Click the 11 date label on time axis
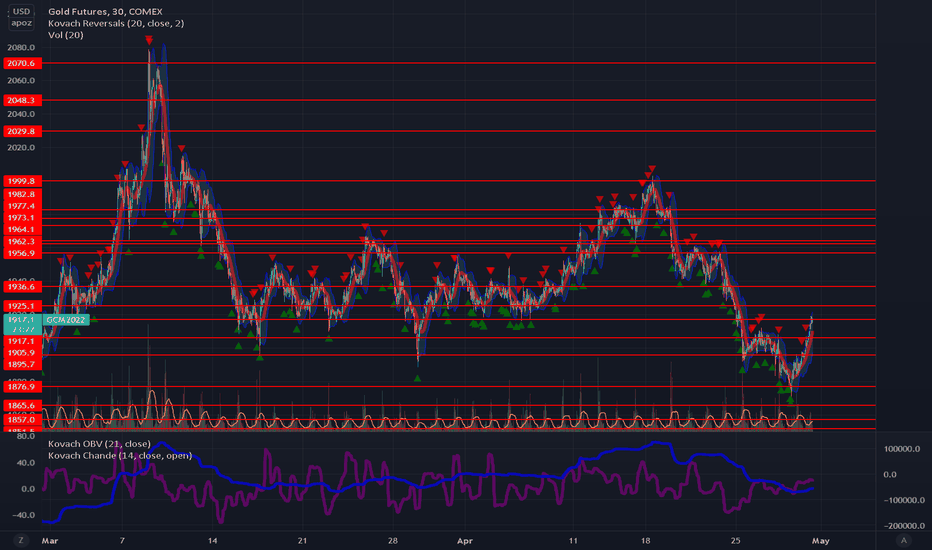This screenshot has width=932, height=550. point(573,540)
